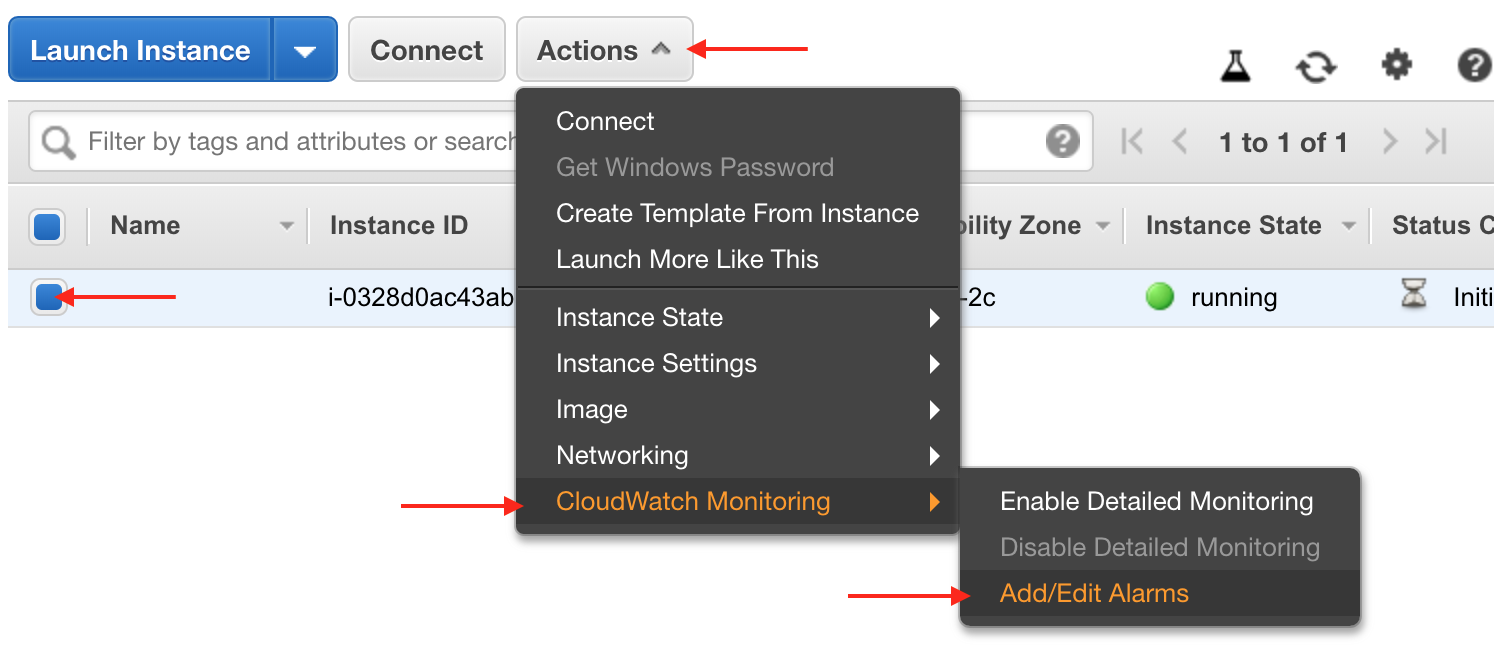
Task: Click the Connect toolbar button
Action: coord(427,50)
